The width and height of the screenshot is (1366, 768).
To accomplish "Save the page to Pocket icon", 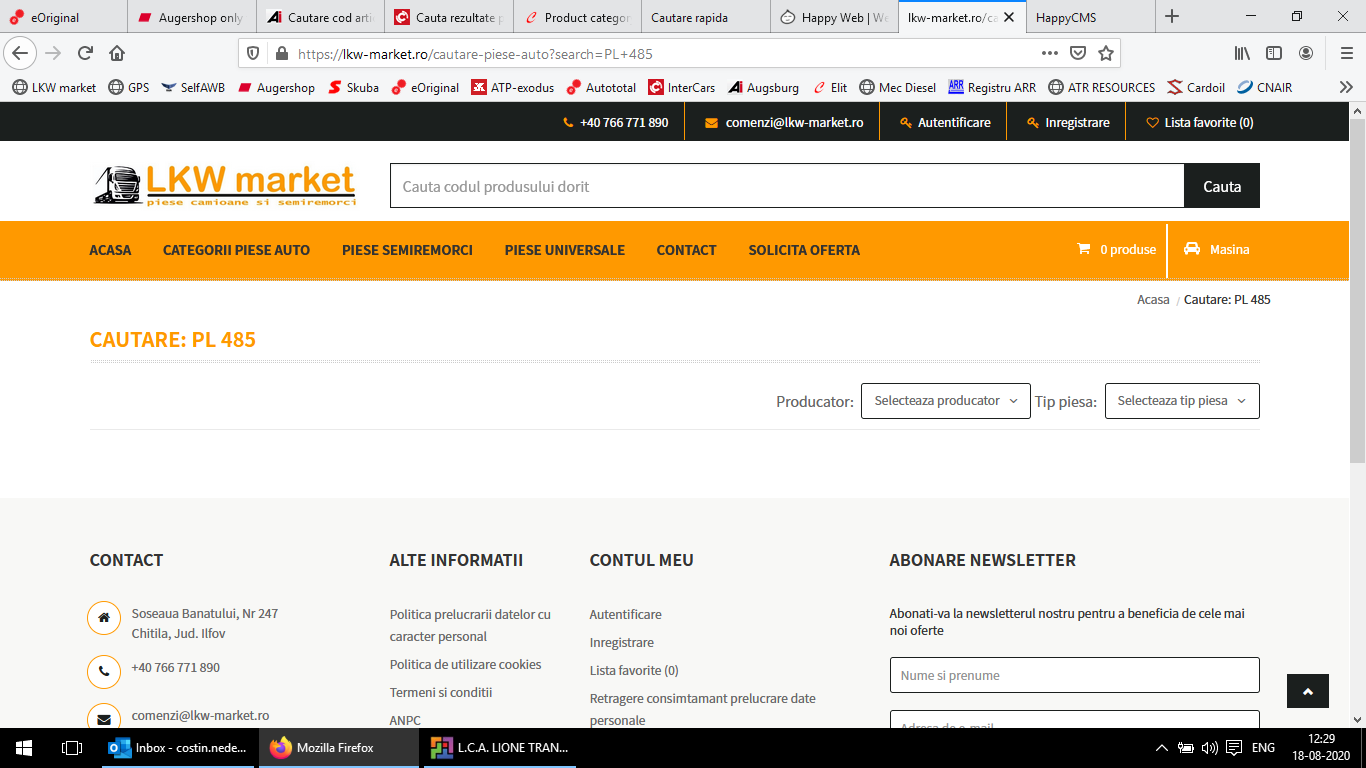I will tap(1078, 53).
